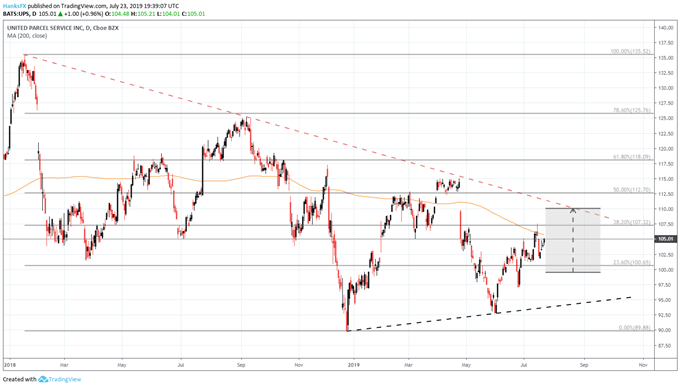Click the 0.00%(89.88) Fibonacci label
Screen dimensions: 680x387
634,328
